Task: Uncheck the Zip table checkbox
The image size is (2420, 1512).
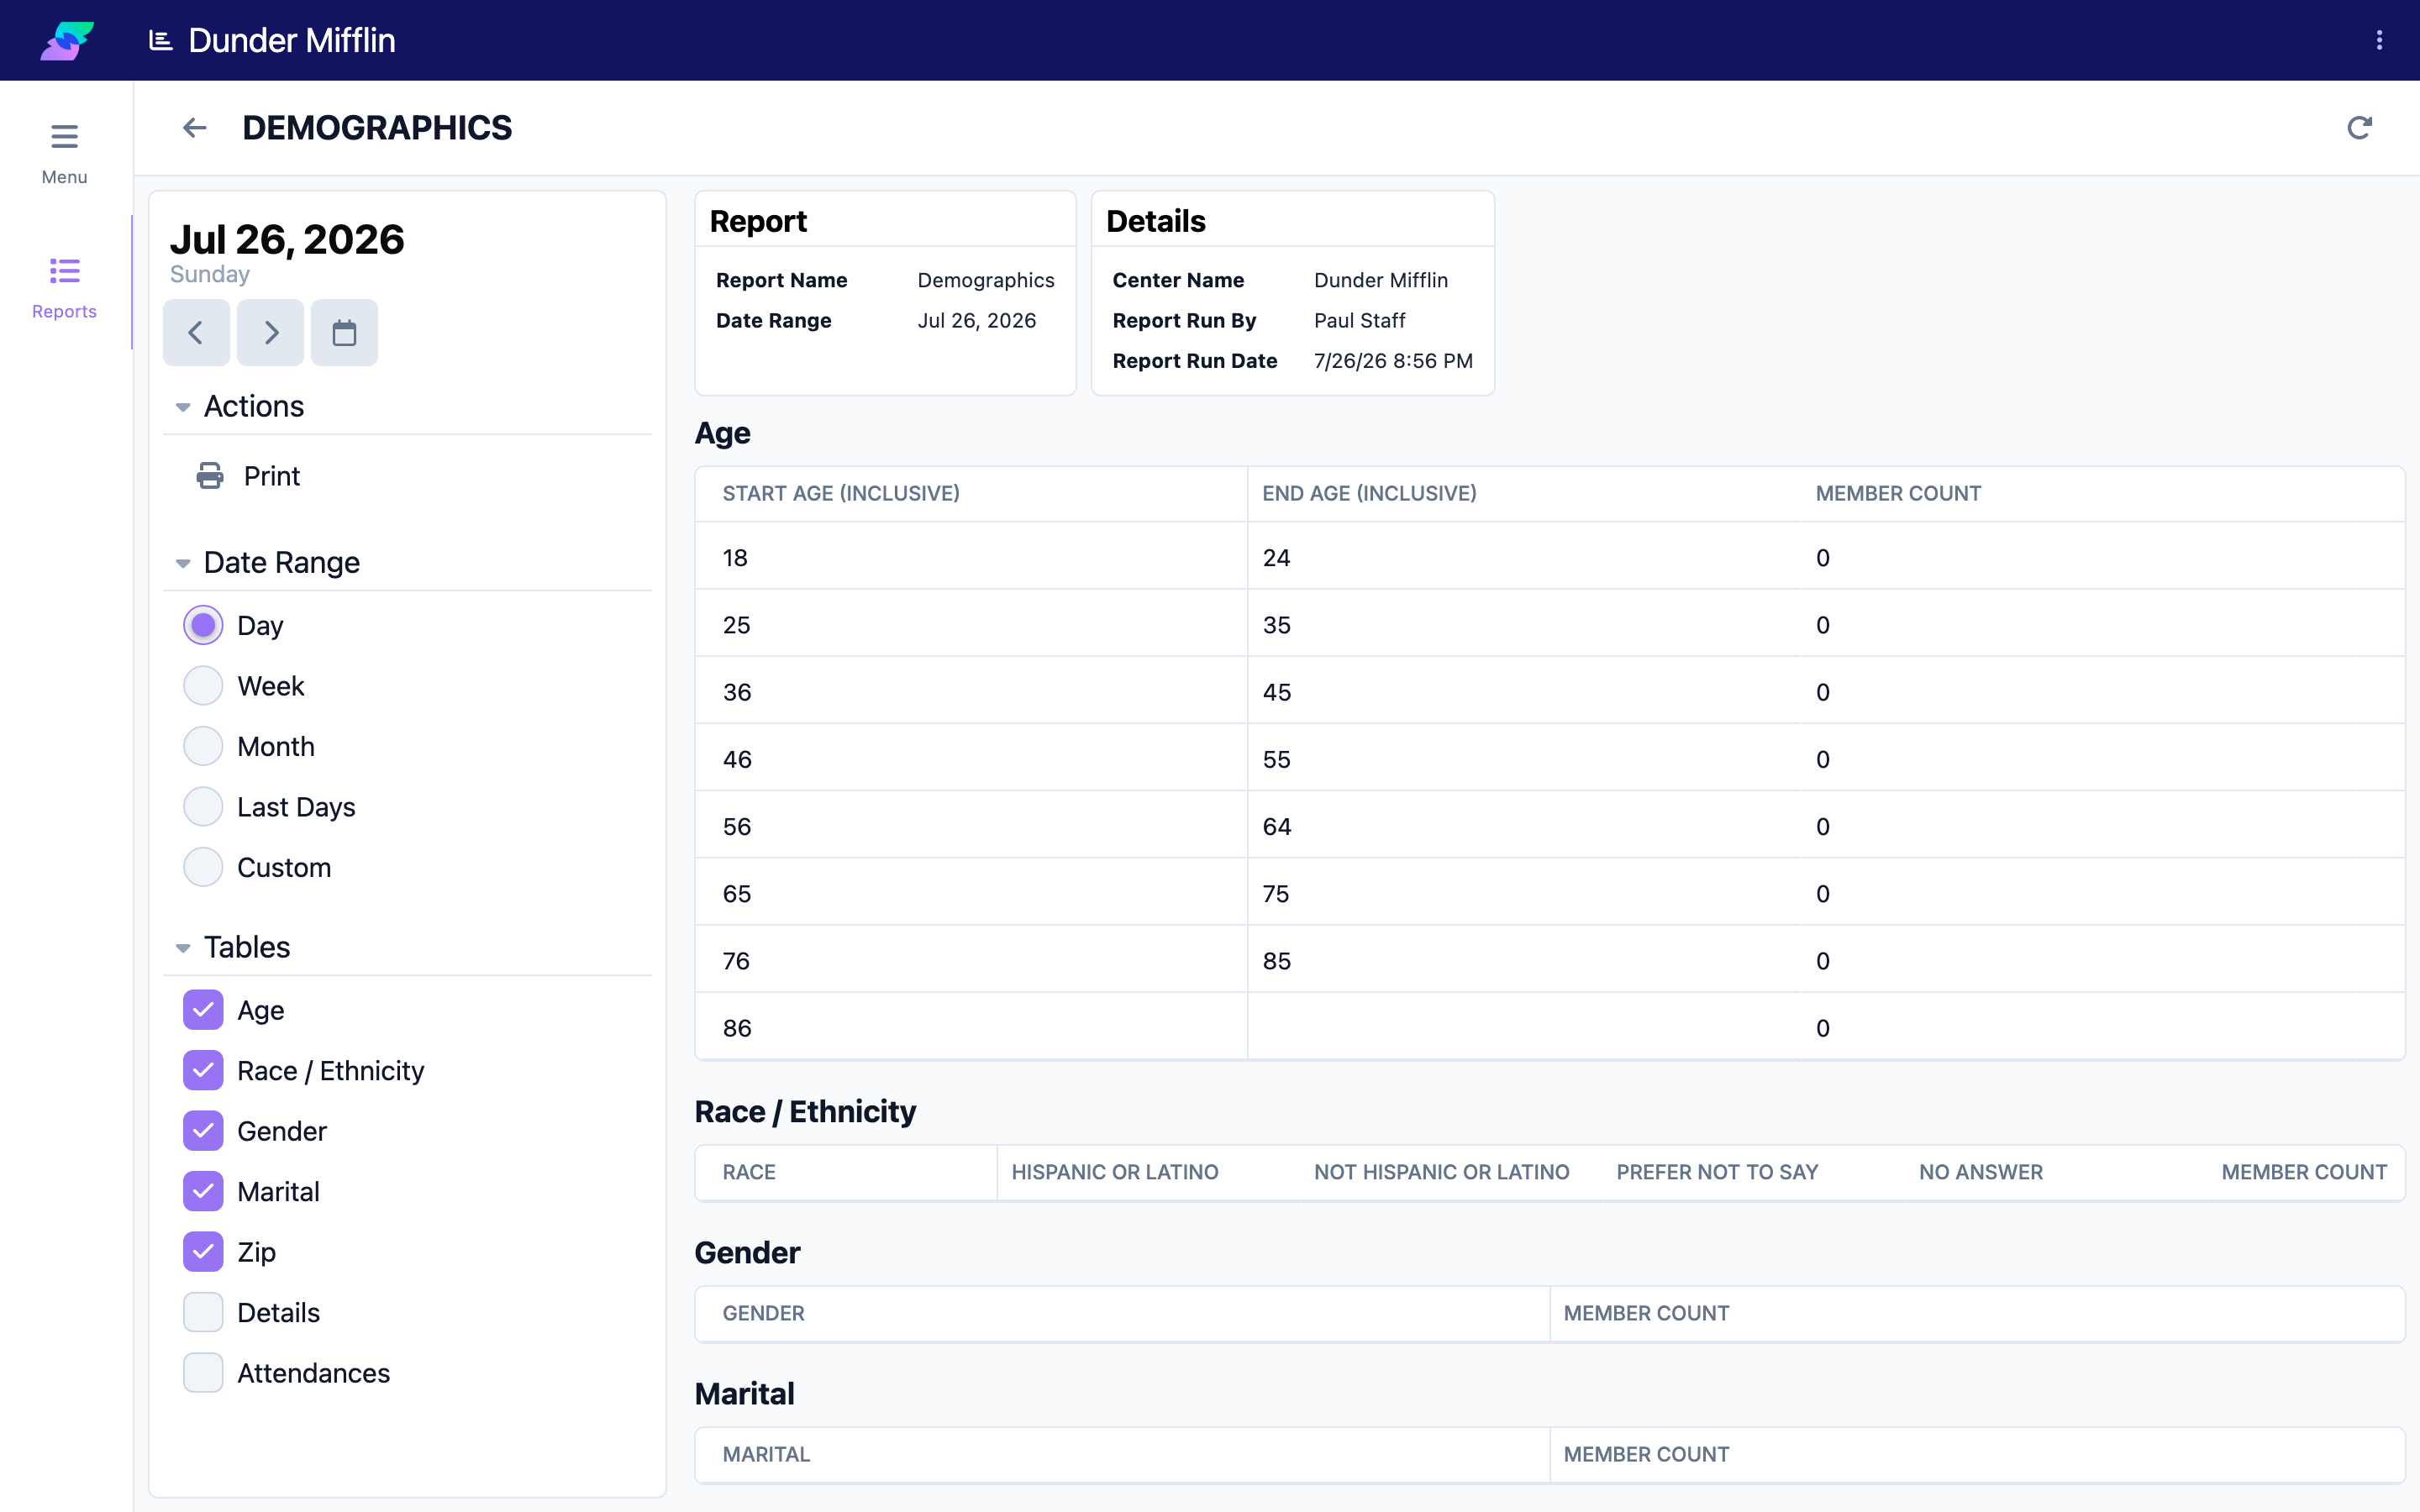Action: click(x=203, y=1252)
